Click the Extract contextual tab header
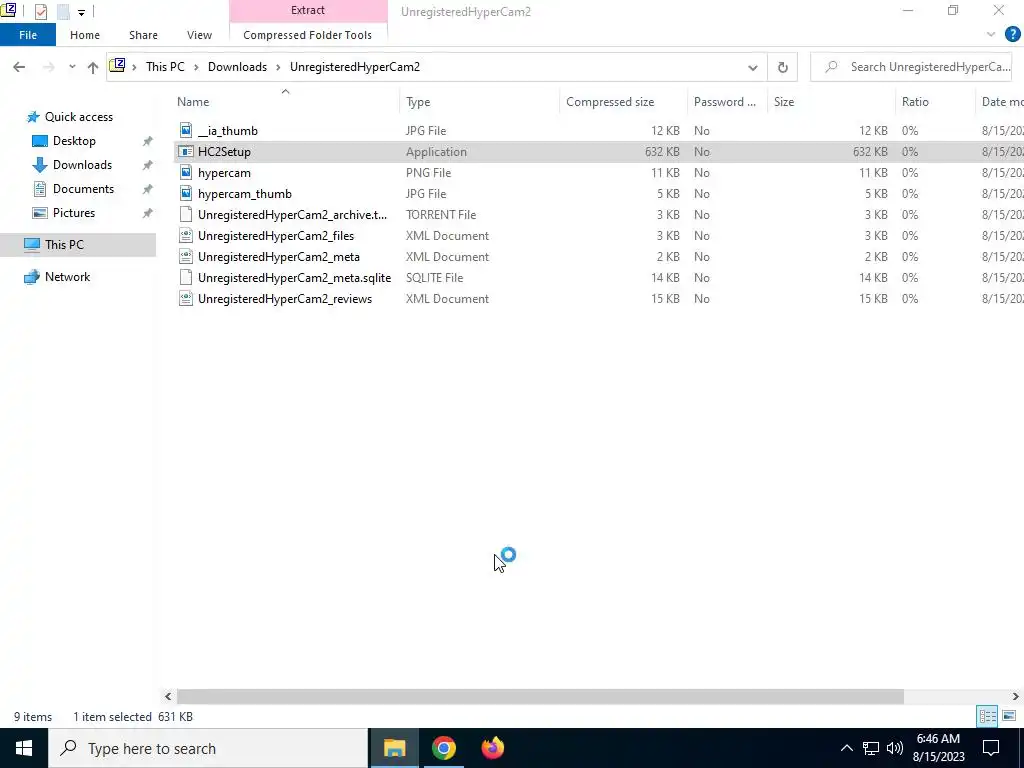This screenshot has height=768, width=1024. pyautogui.click(x=308, y=10)
